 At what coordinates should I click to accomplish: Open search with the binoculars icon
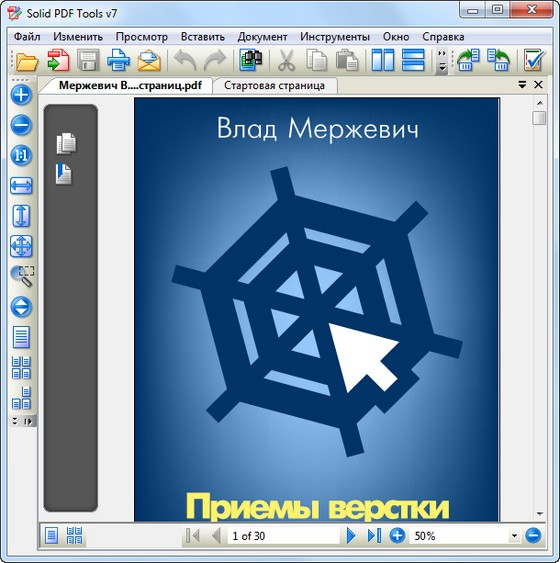(251, 60)
